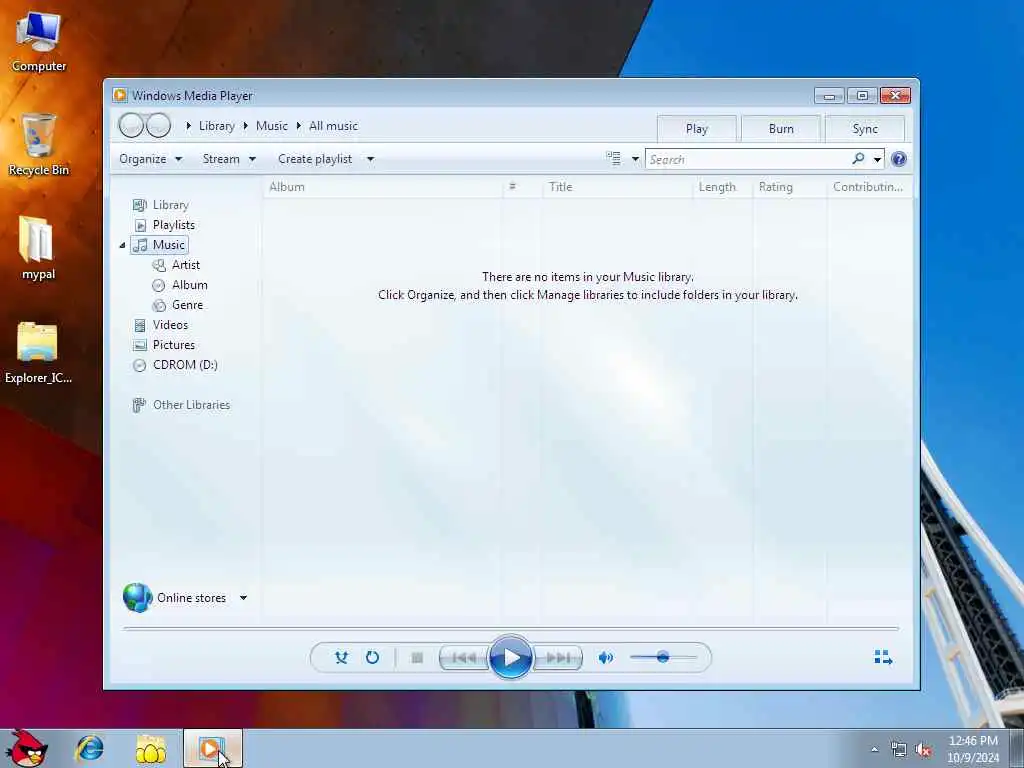Open the View options dropdown arrow

[x=635, y=159]
